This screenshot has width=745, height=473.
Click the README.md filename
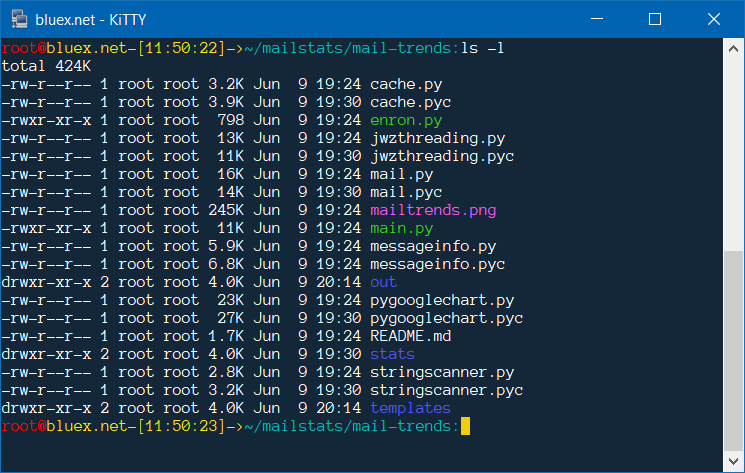[410, 336]
